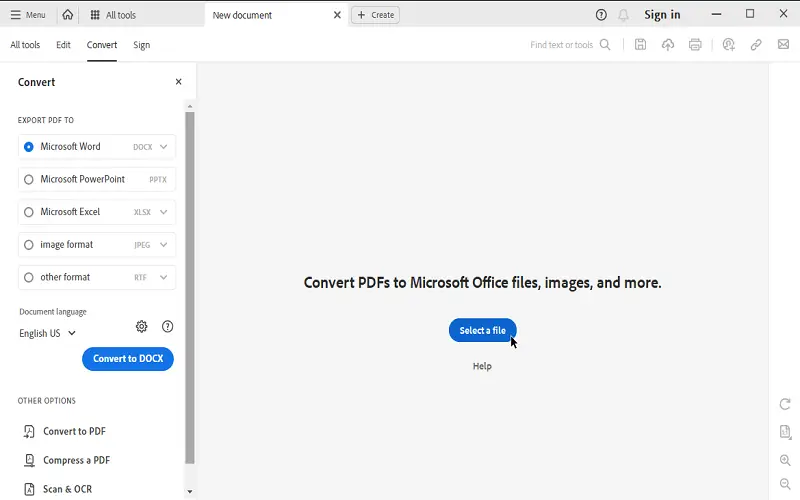Switch to the Edit tab
Viewport: 800px width, 500px height.
(63, 45)
